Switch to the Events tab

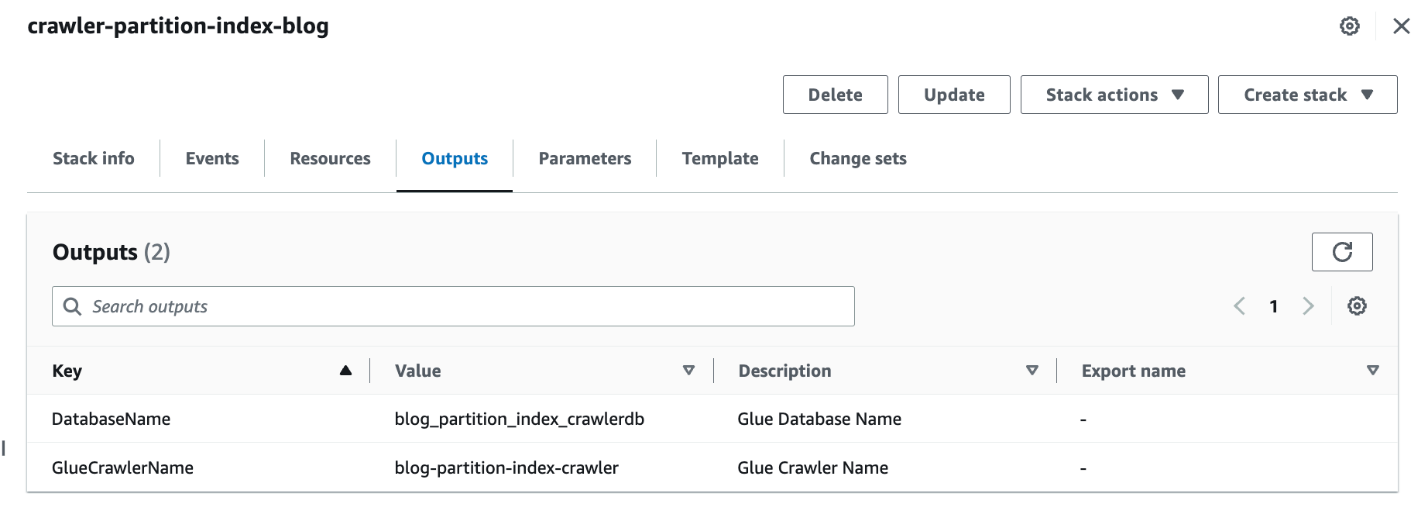212,158
